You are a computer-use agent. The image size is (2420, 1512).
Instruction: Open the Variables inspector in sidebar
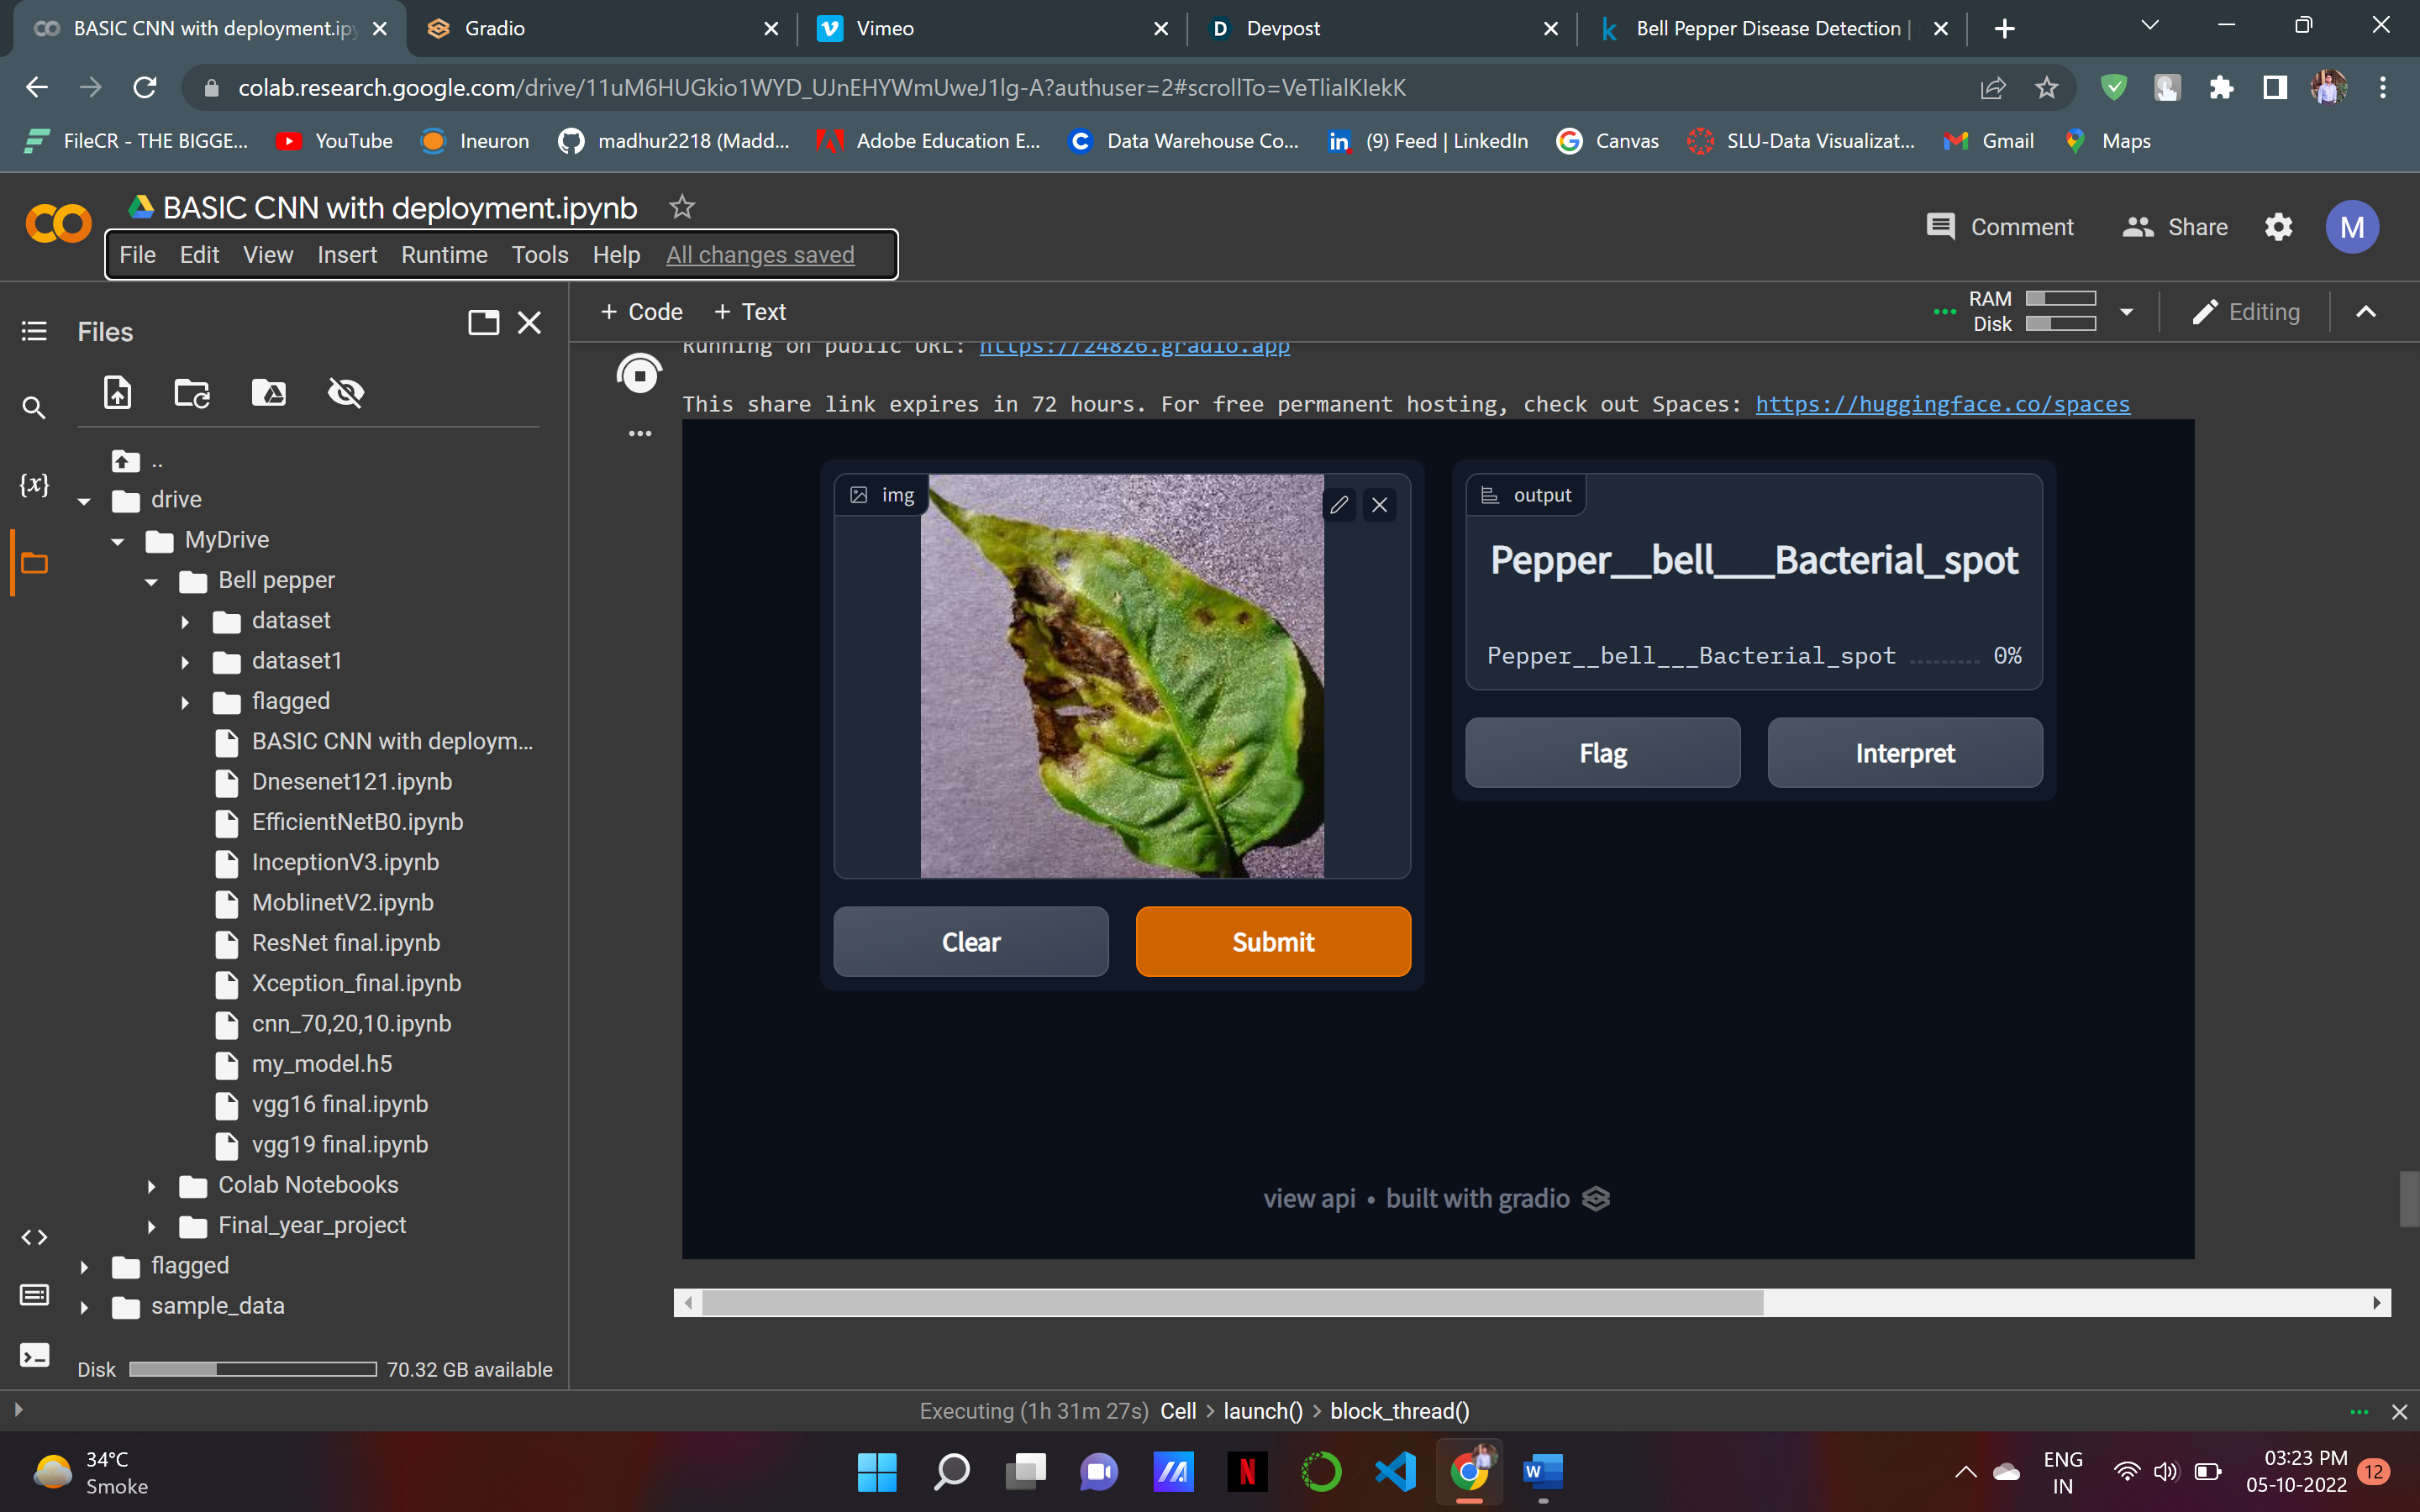(x=34, y=484)
